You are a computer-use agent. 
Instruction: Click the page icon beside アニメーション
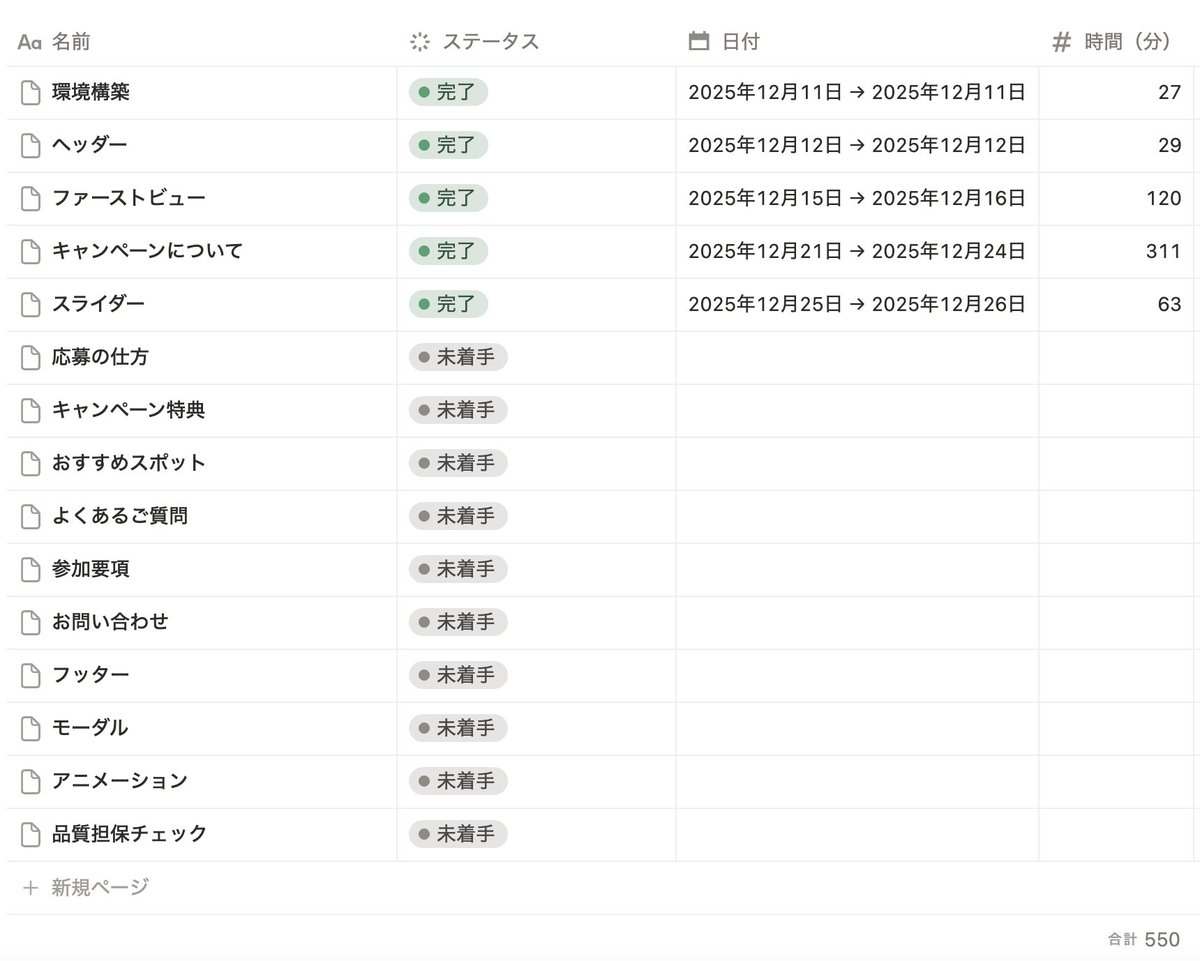(x=29, y=781)
